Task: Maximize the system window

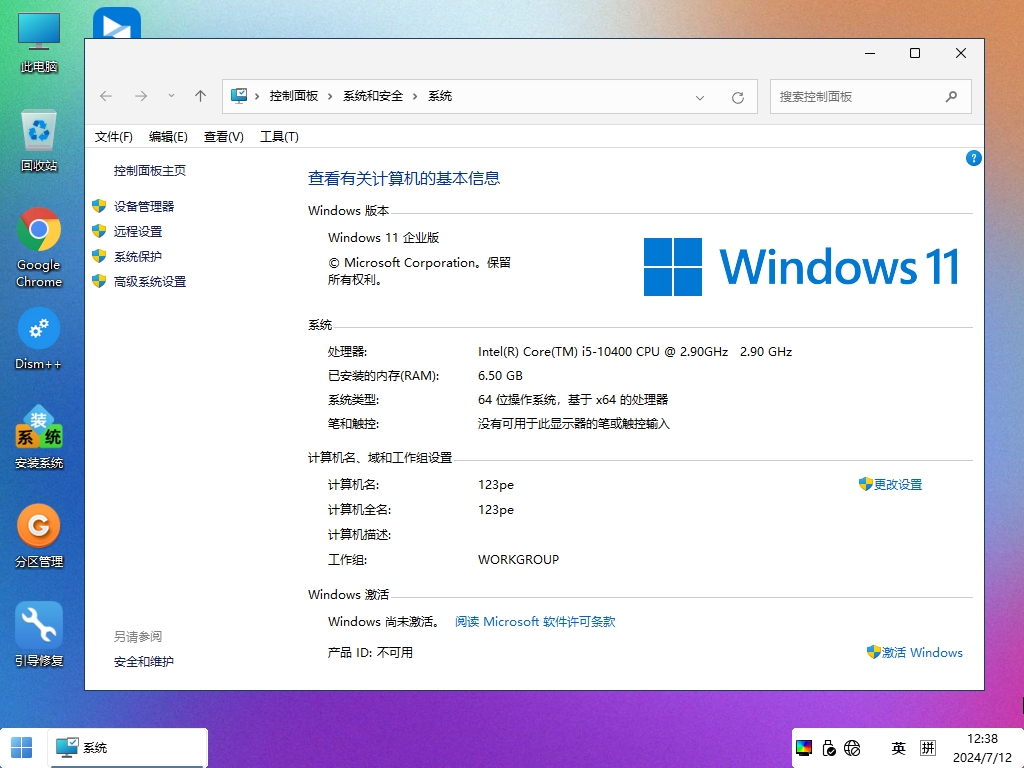Action: click(x=915, y=54)
